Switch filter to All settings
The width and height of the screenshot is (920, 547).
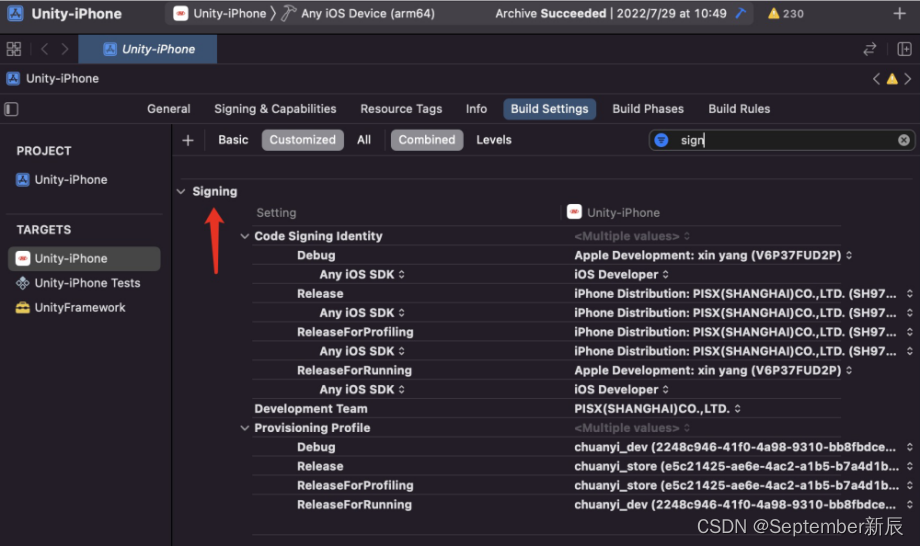tap(364, 140)
